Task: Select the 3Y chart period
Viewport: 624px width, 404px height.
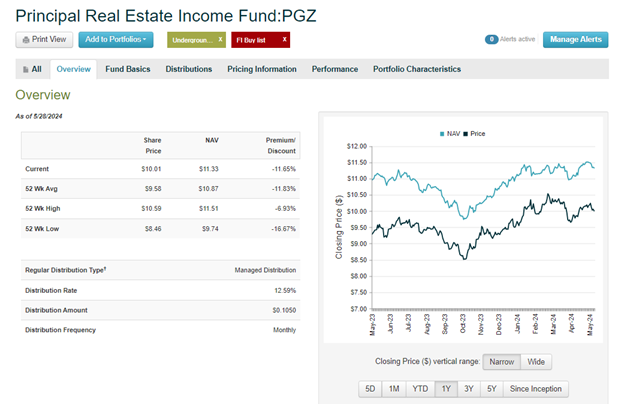Action: [469, 389]
